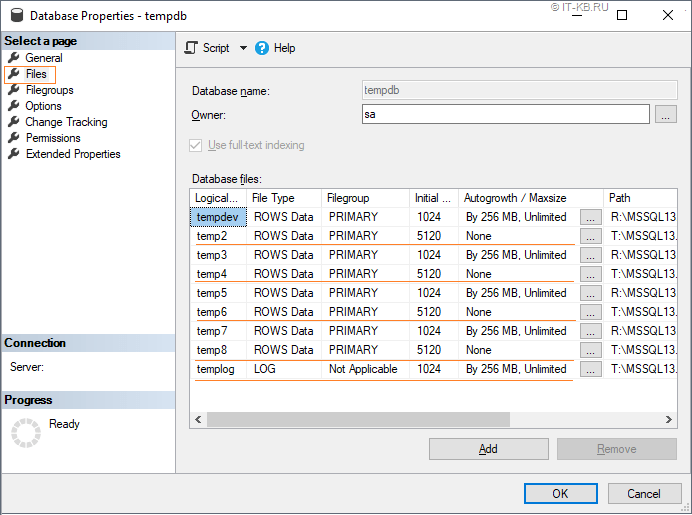This screenshot has height=515, width=692.
Task: Open Extended Properties page icon
Action: [13, 154]
